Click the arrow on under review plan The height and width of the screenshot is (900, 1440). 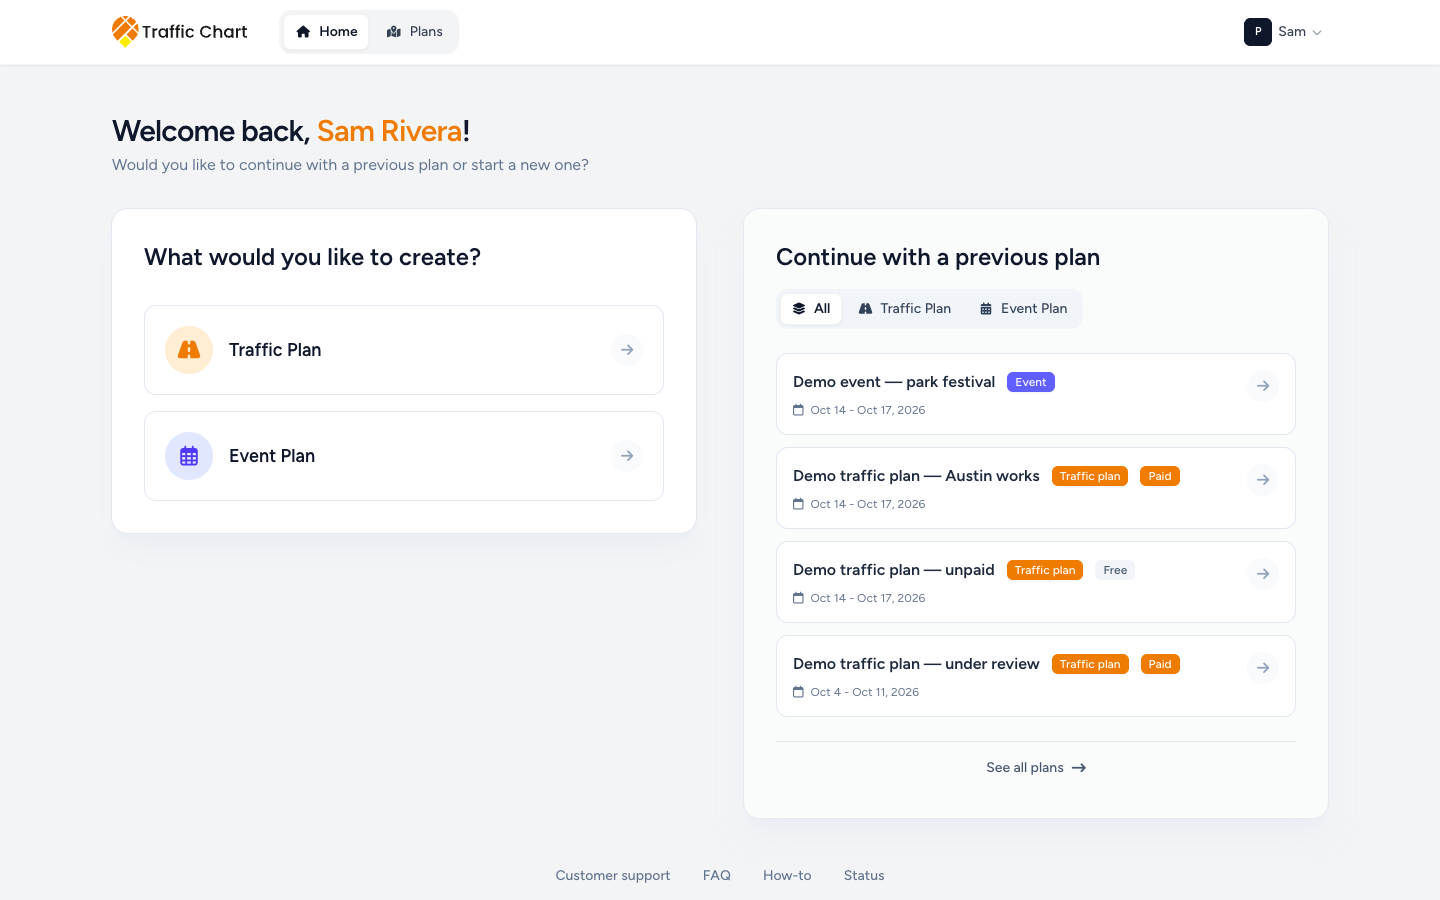[1263, 668]
